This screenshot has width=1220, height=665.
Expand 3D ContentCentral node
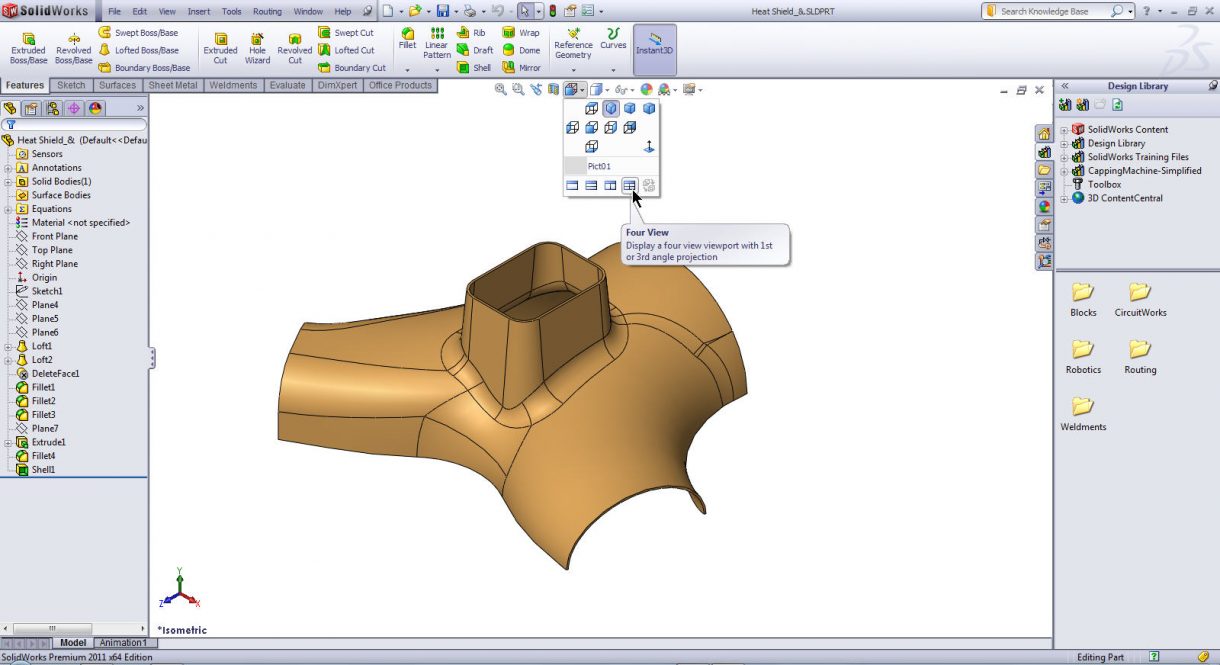(1064, 198)
